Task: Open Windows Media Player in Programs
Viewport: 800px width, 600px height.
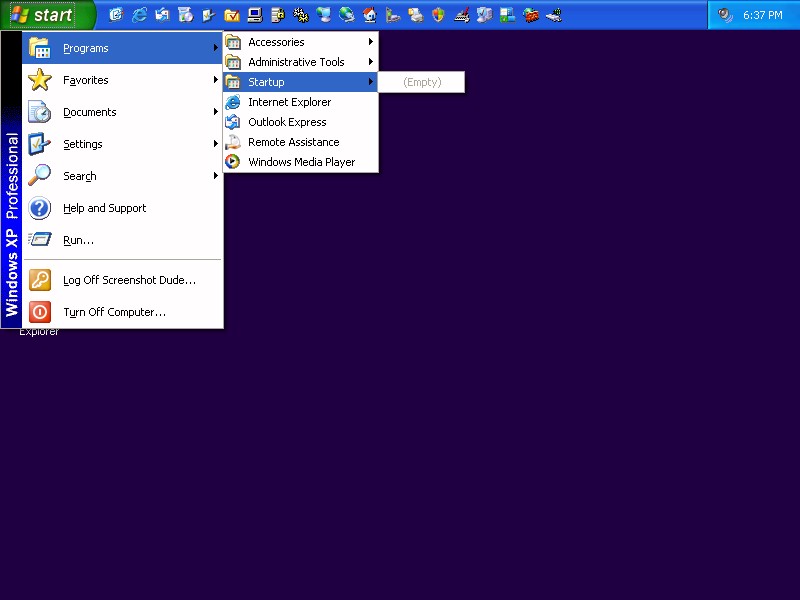Action: click(x=301, y=162)
